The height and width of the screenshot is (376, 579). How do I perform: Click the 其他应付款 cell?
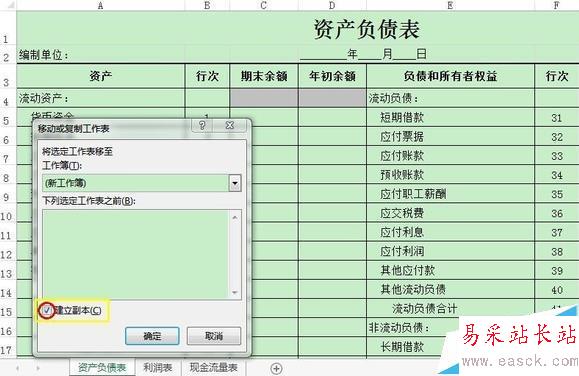pyautogui.click(x=450, y=270)
